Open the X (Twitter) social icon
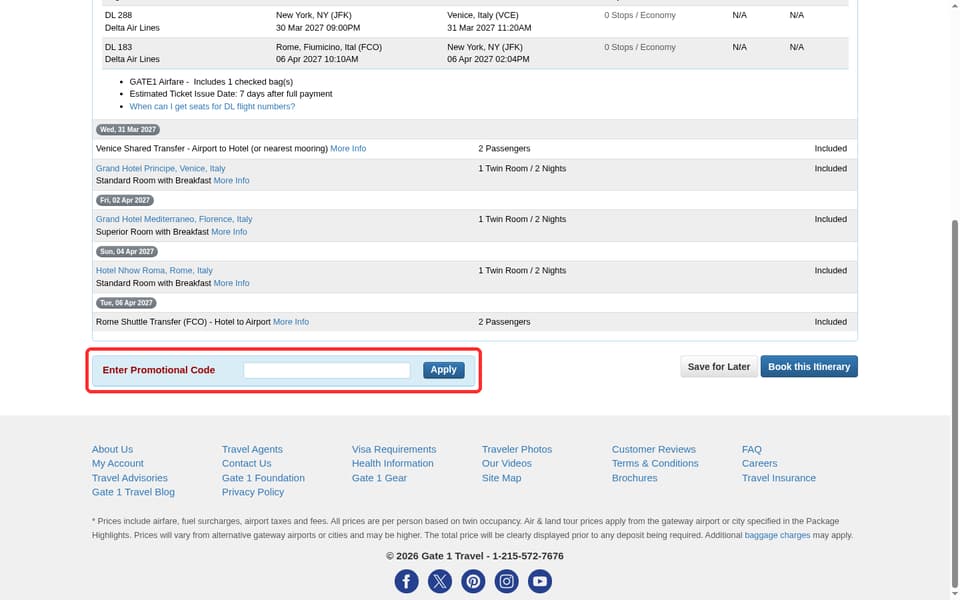Screen dimensions: 960x600 (x=440, y=581)
